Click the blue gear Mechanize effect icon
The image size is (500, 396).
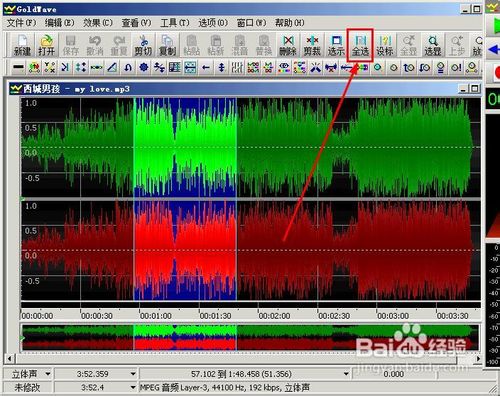coord(144,68)
